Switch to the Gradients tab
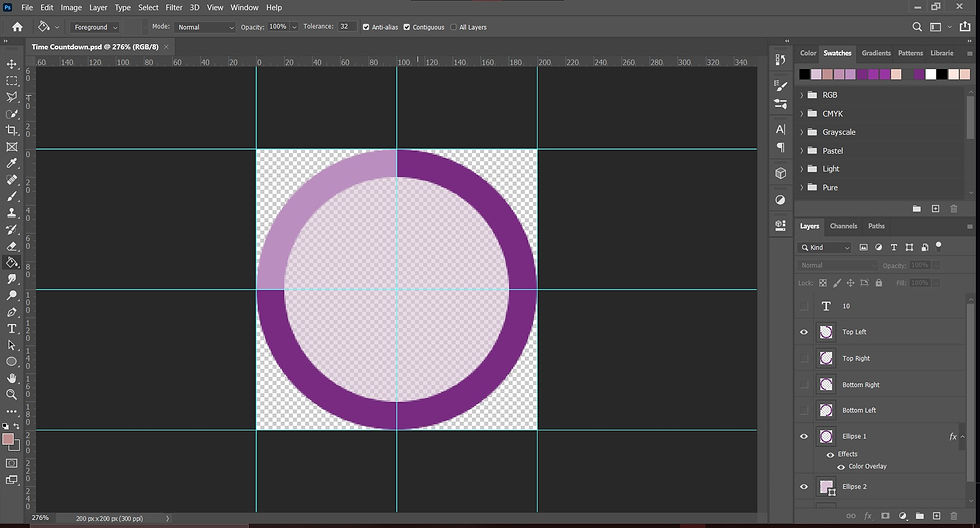The height and width of the screenshot is (528, 980). click(876, 53)
